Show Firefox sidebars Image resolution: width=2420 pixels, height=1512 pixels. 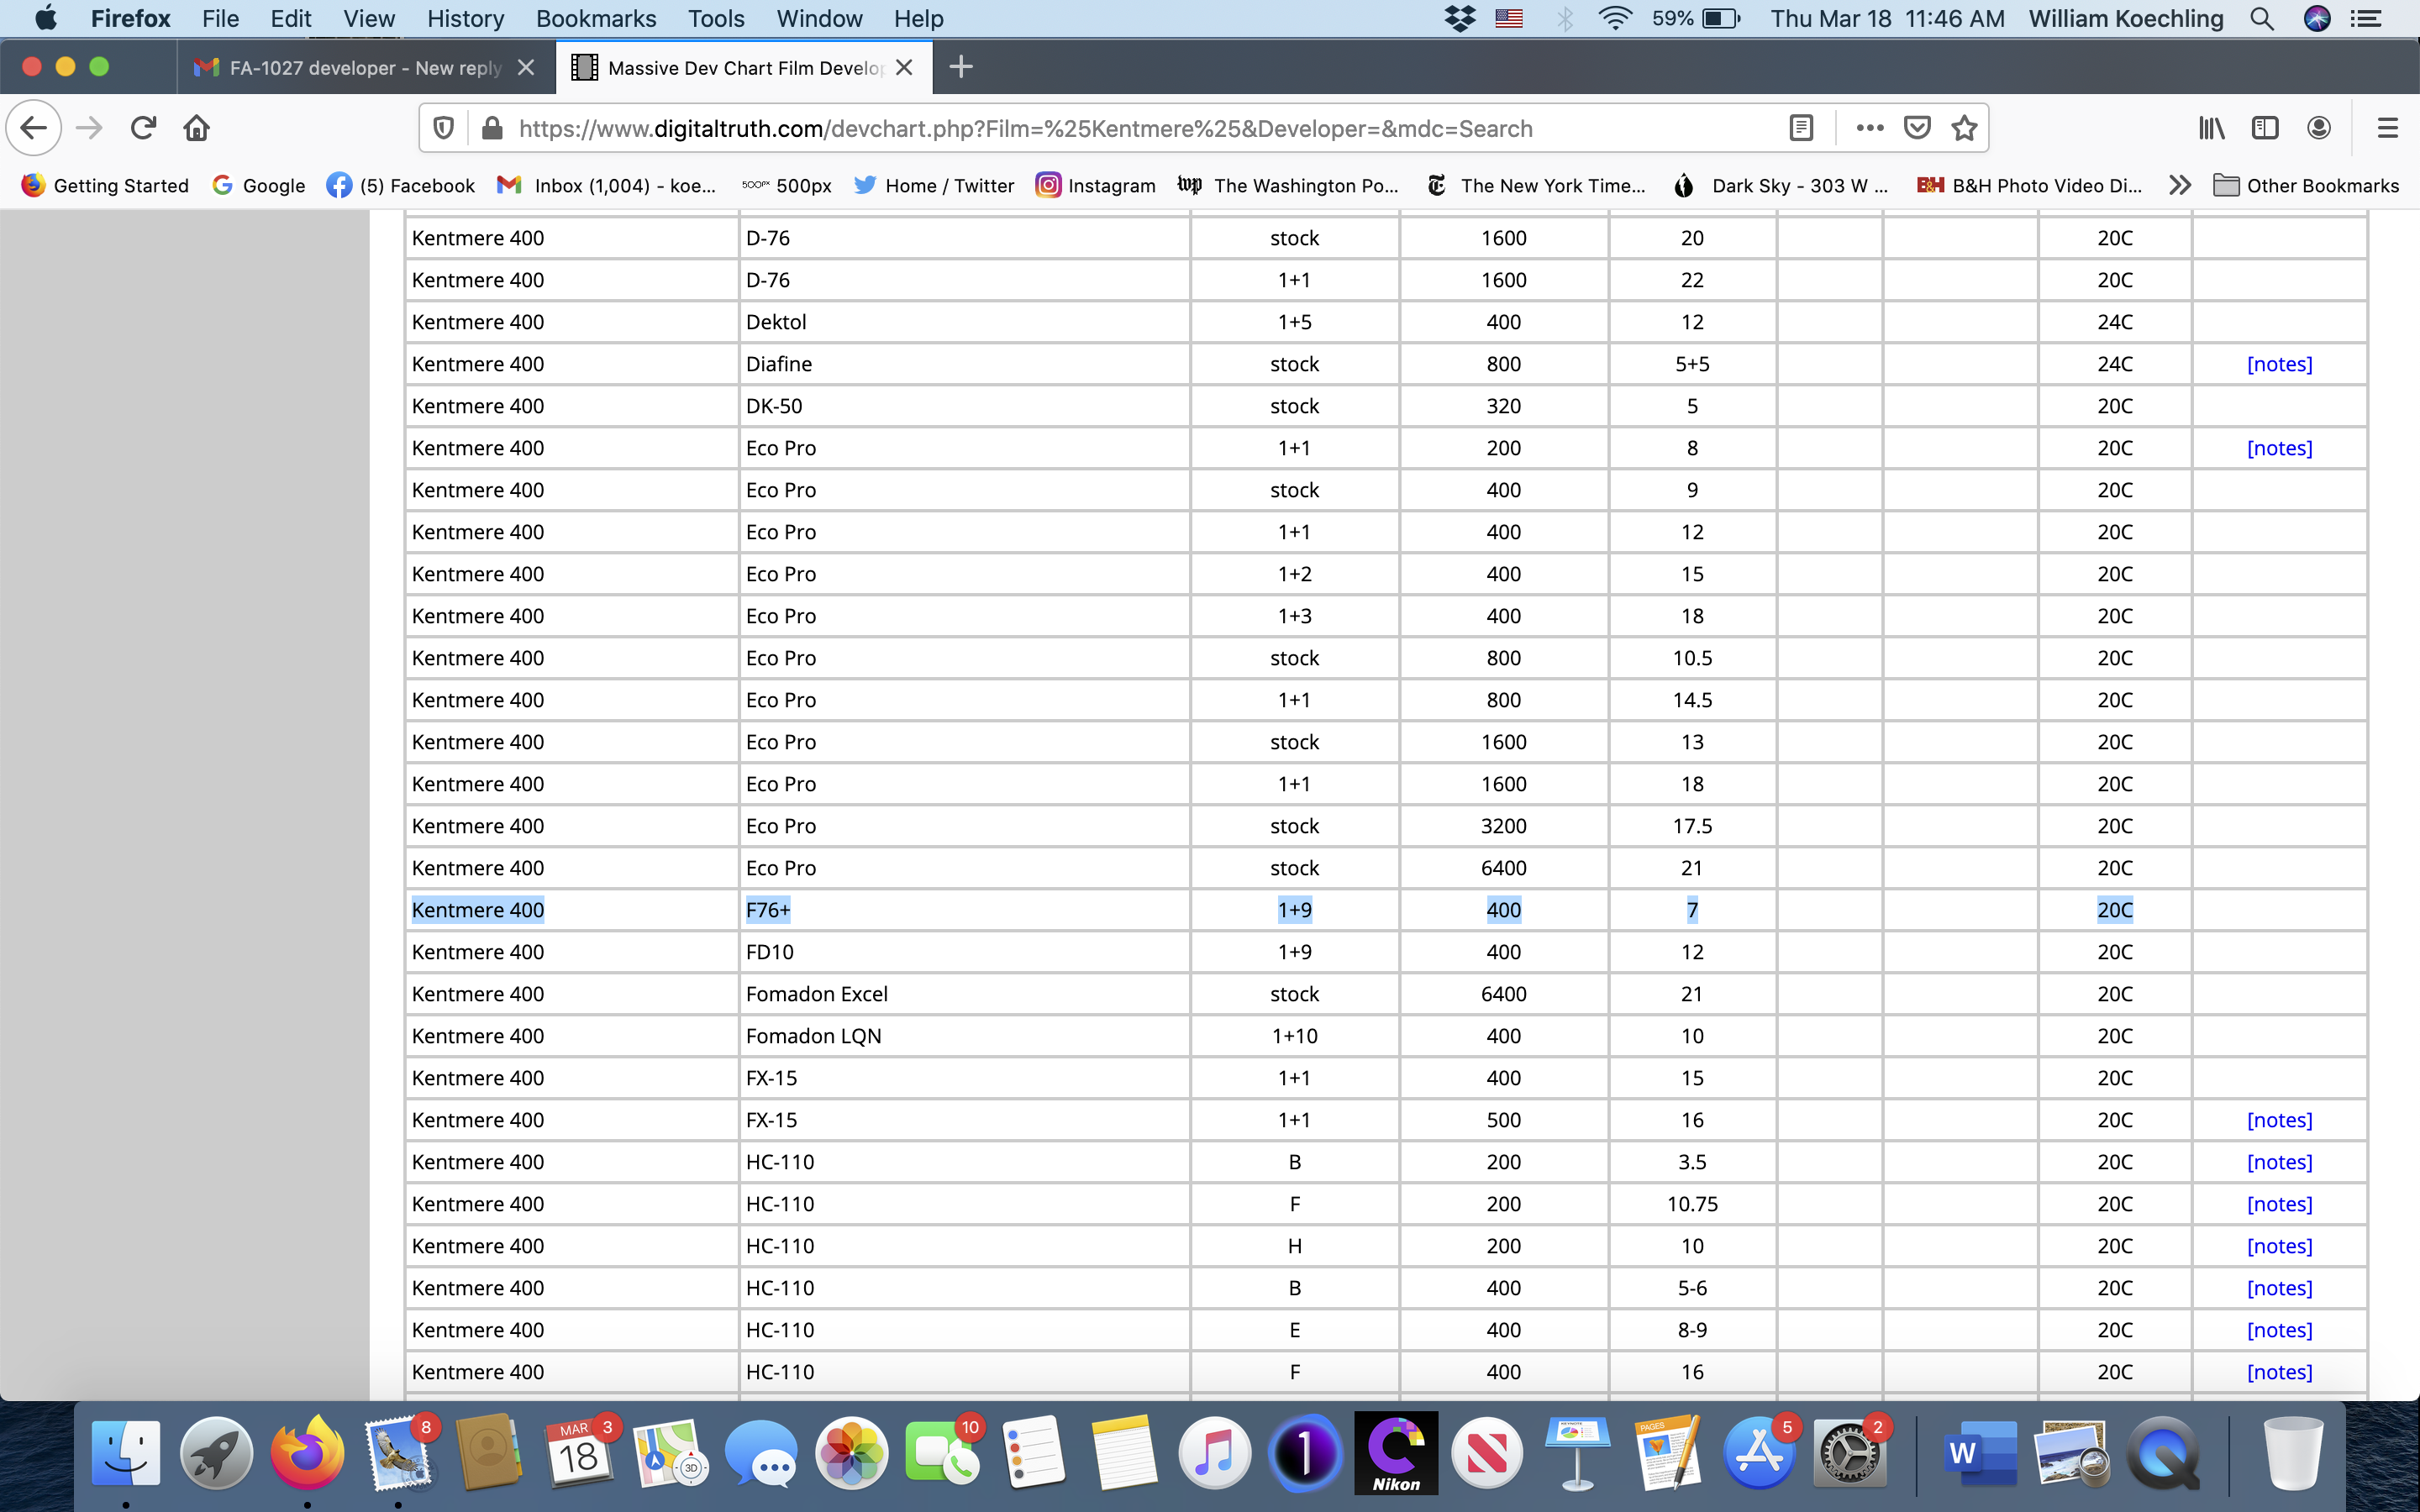pos(2265,128)
